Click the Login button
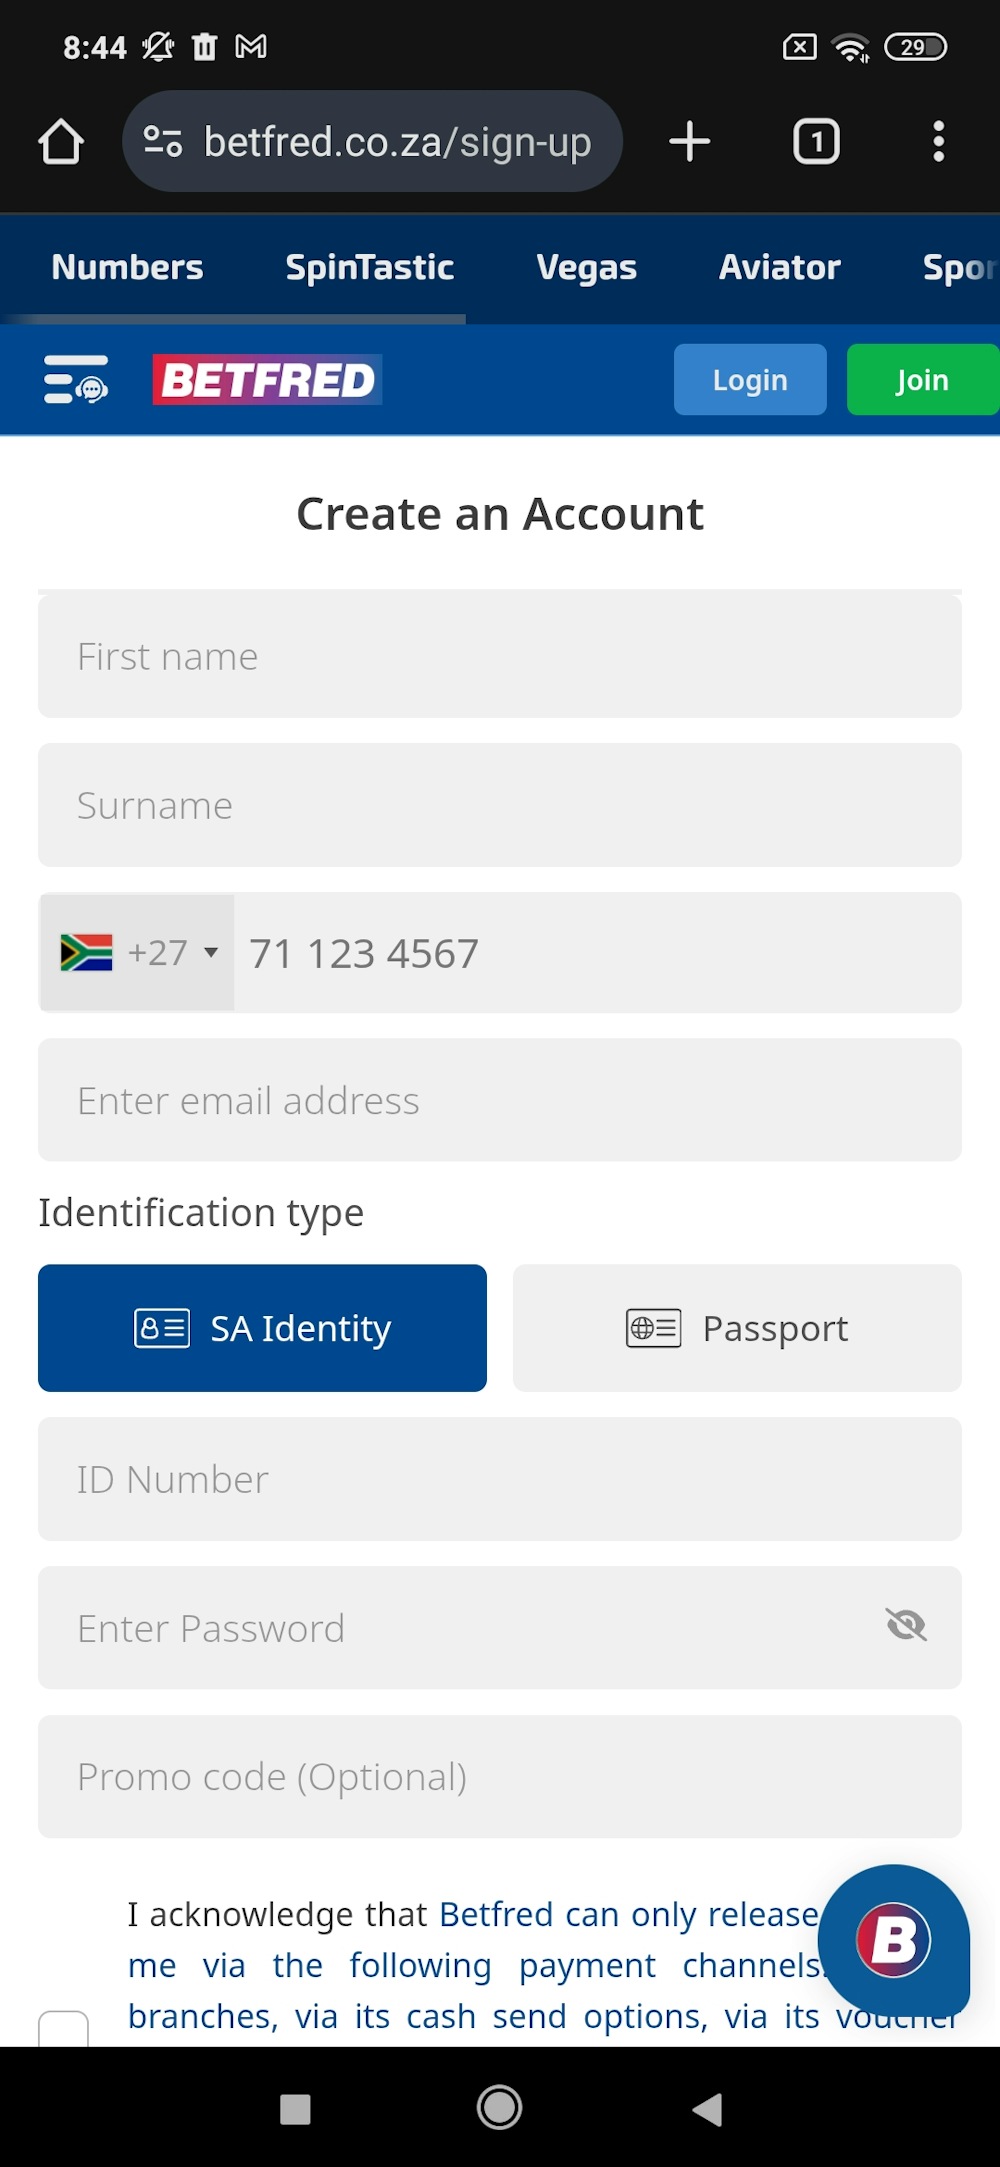1000x2167 pixels. (x=750, y=380)
